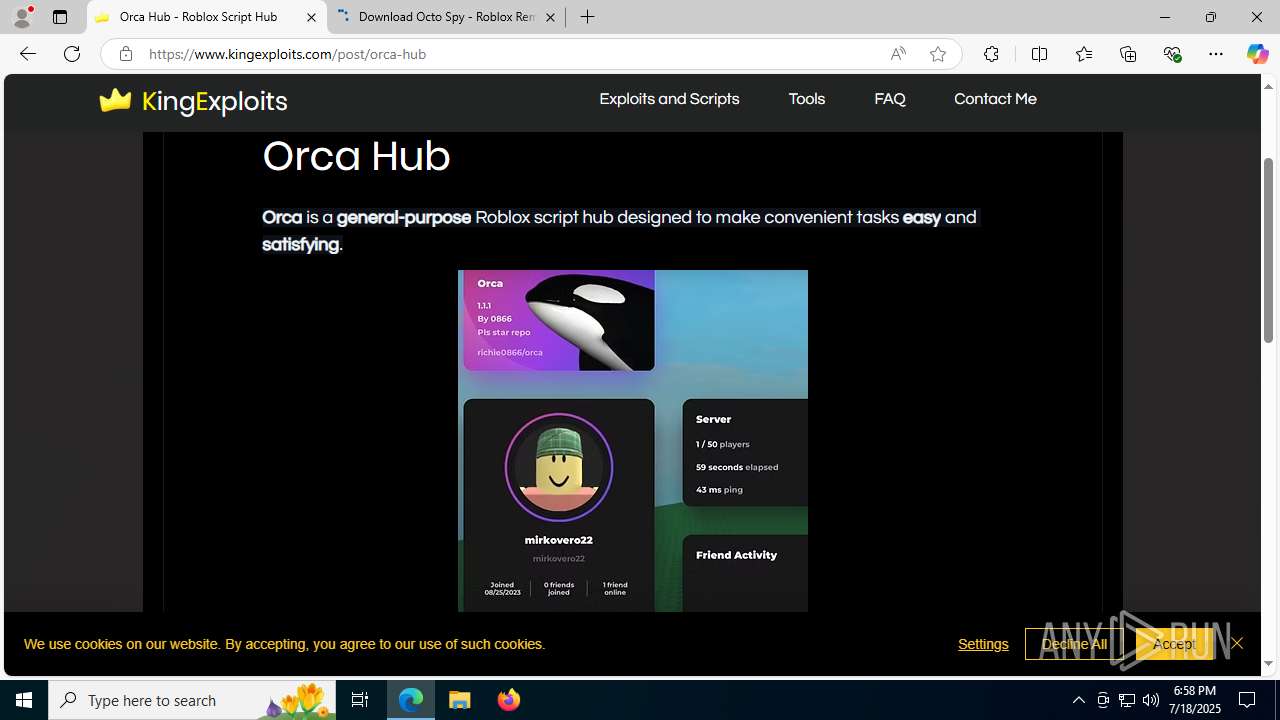This screenshot has height=720, width=1280.
Task: Open the Collections icon
Action: (1128, 54)
